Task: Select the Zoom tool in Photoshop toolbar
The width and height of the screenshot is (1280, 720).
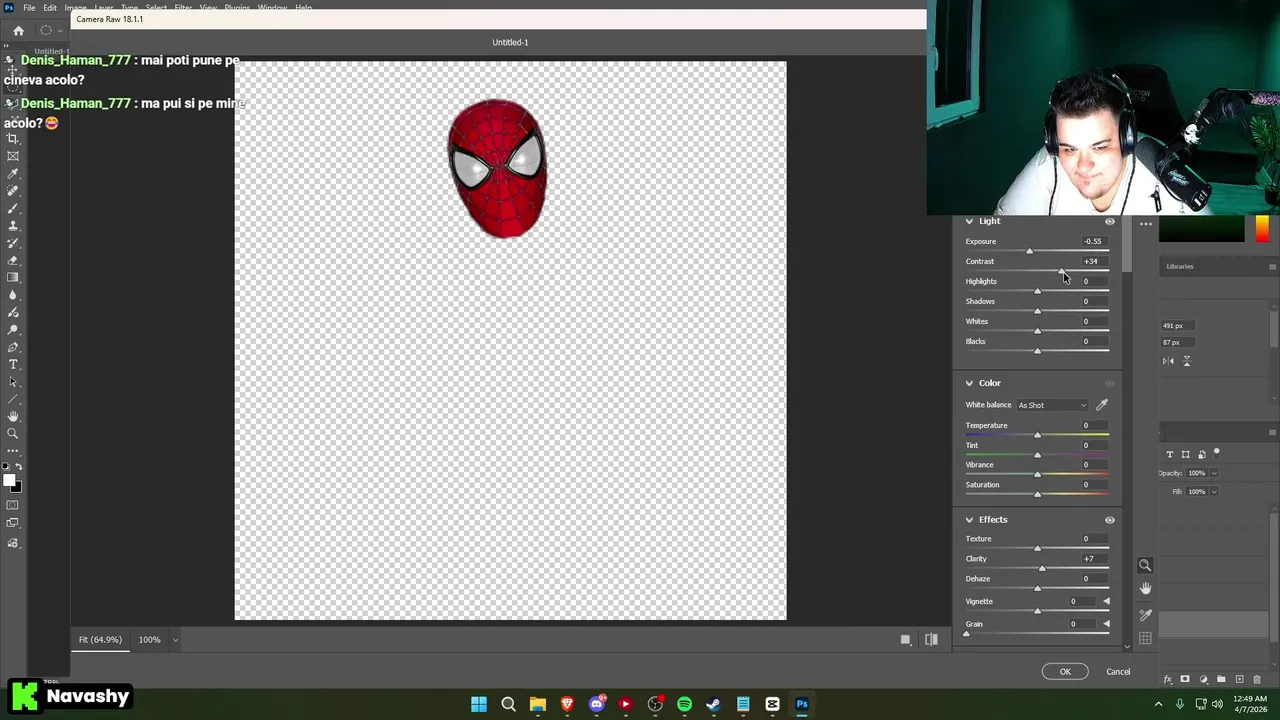Action: coord(13,433)
